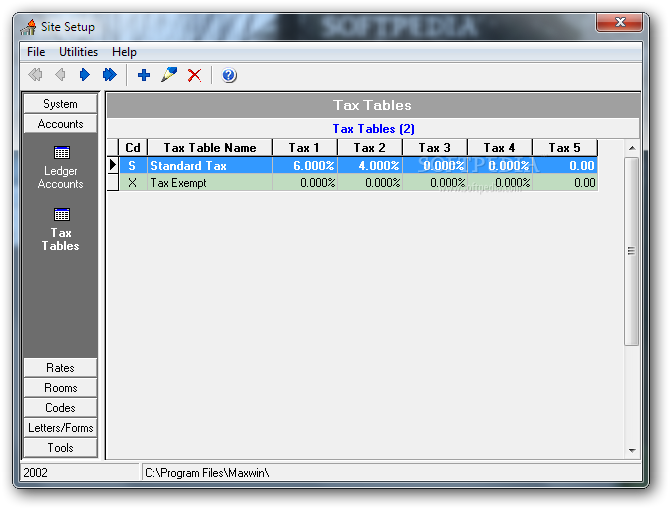This screenshot has width=670, height=509.
Task: Select the Tax Exempt row name
Action: click(x=210, y=182)
